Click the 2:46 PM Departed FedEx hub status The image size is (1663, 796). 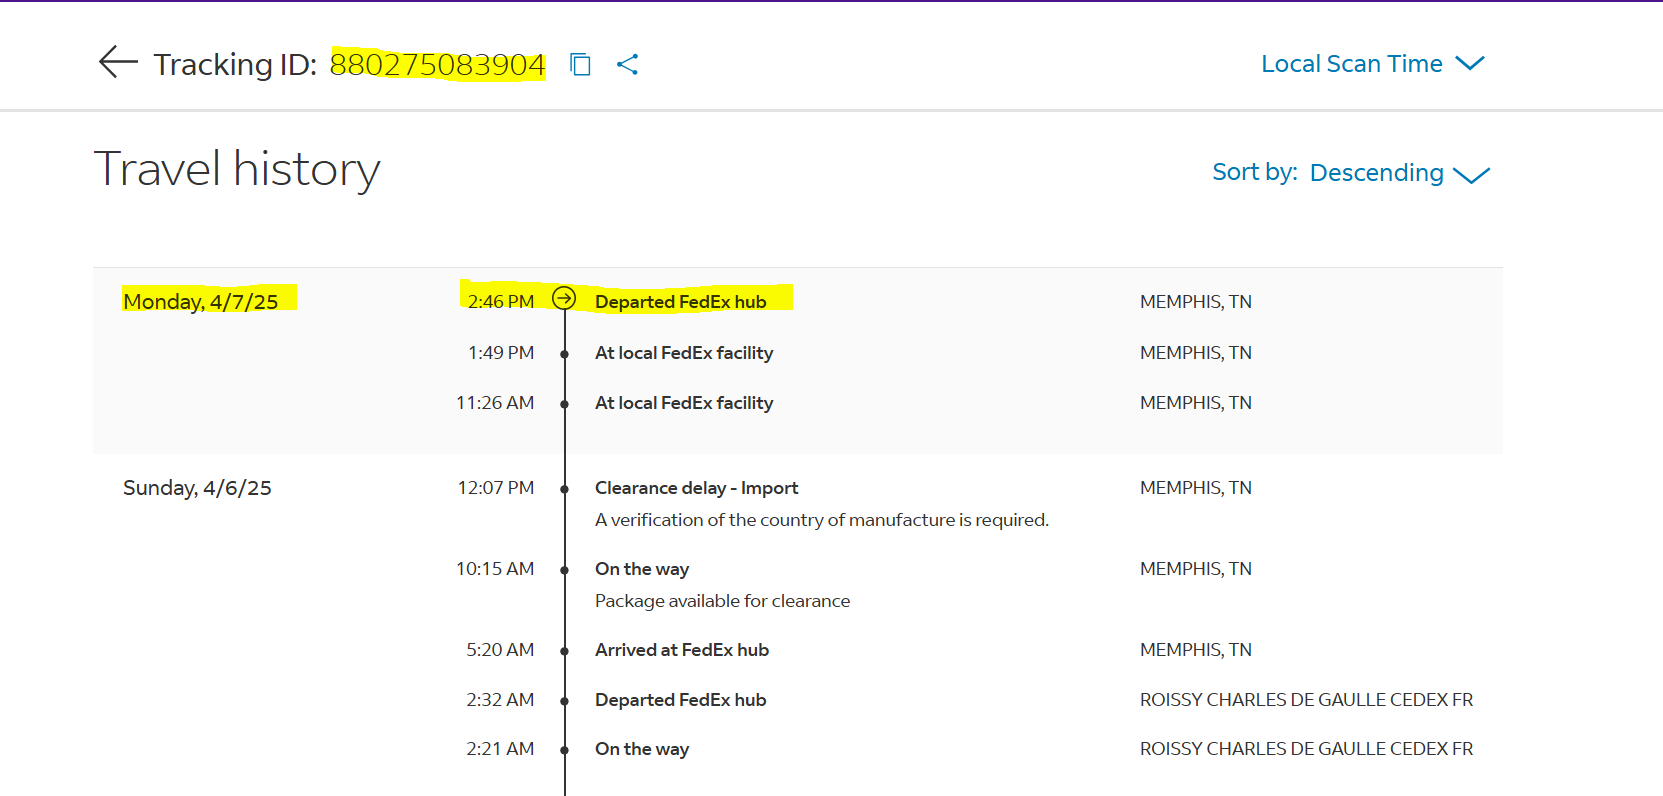click(680, 301)
